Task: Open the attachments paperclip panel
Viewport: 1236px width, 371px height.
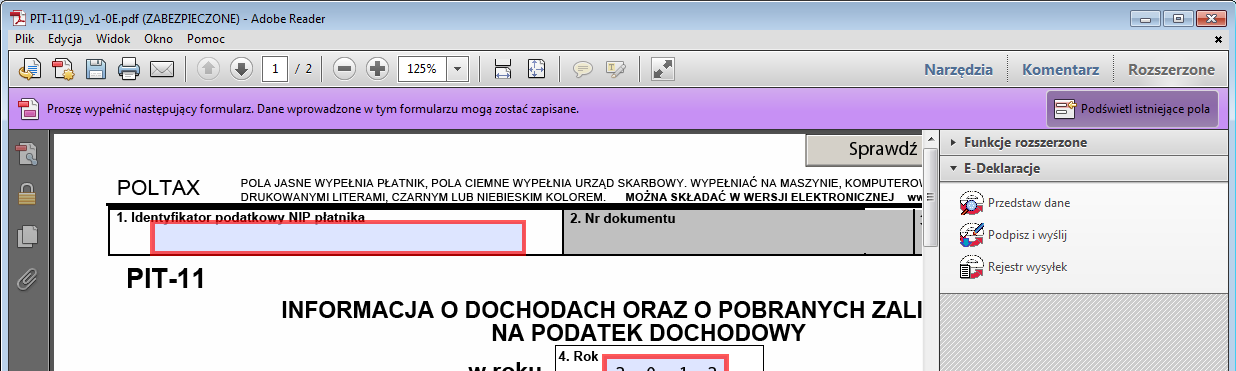Action: pyautogui.click(x=27, y=279)
